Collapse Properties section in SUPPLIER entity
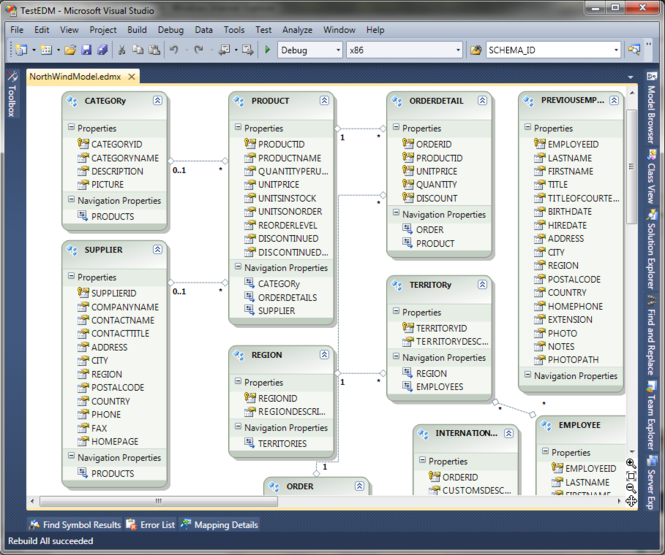The width and height of the screenshot is (665, 555). pos(72,277)
